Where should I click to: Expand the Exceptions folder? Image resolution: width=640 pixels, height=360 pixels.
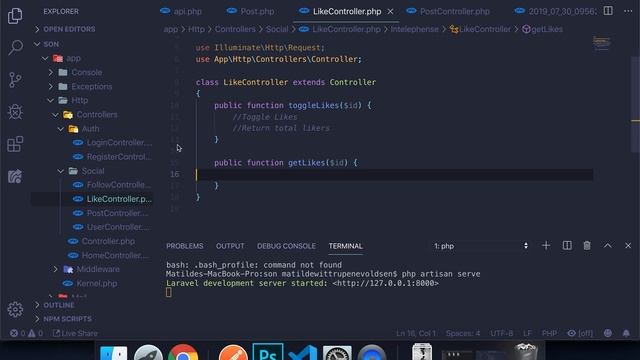tap(91, 87)
